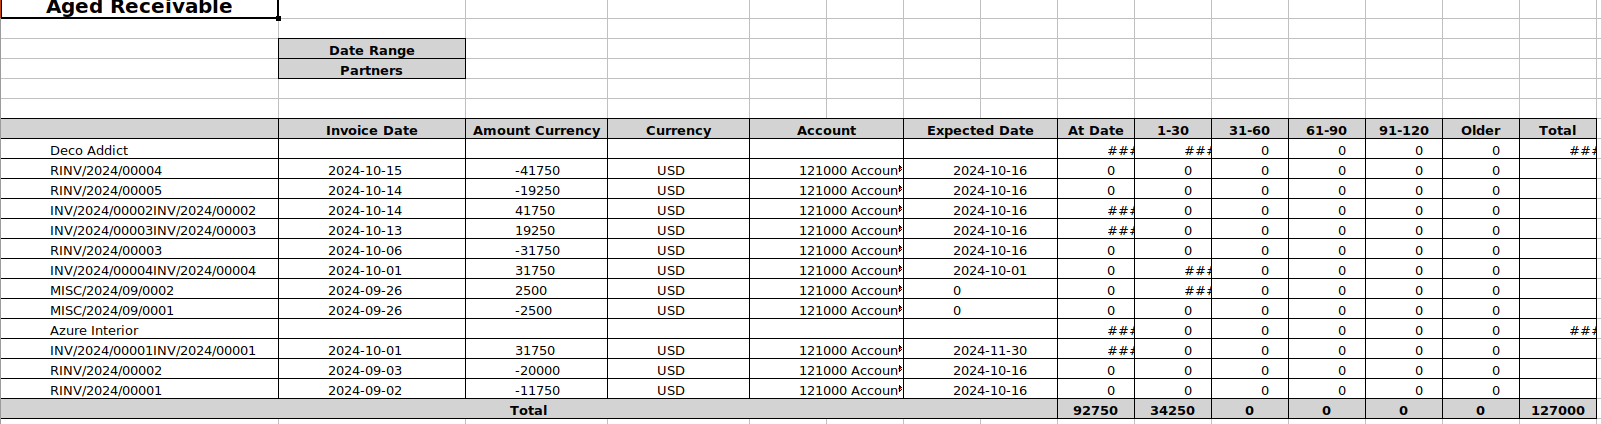This screenshot has height=424, width=1601.
Task: Click the RINV/2024/00001 invoice cell
Action: click(x=106, y=390)
